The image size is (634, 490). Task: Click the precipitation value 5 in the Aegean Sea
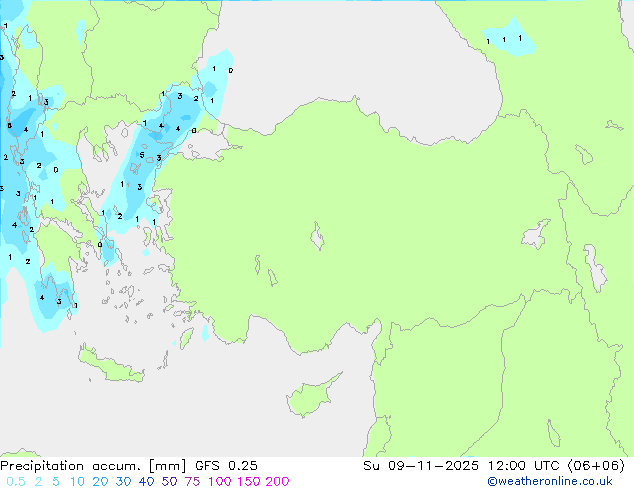142,155
